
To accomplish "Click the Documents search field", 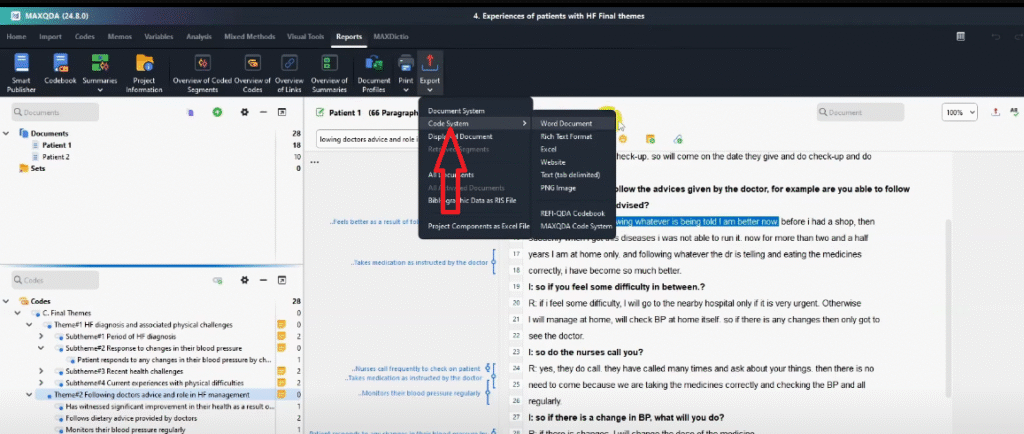I will click(x=56, y=112).
